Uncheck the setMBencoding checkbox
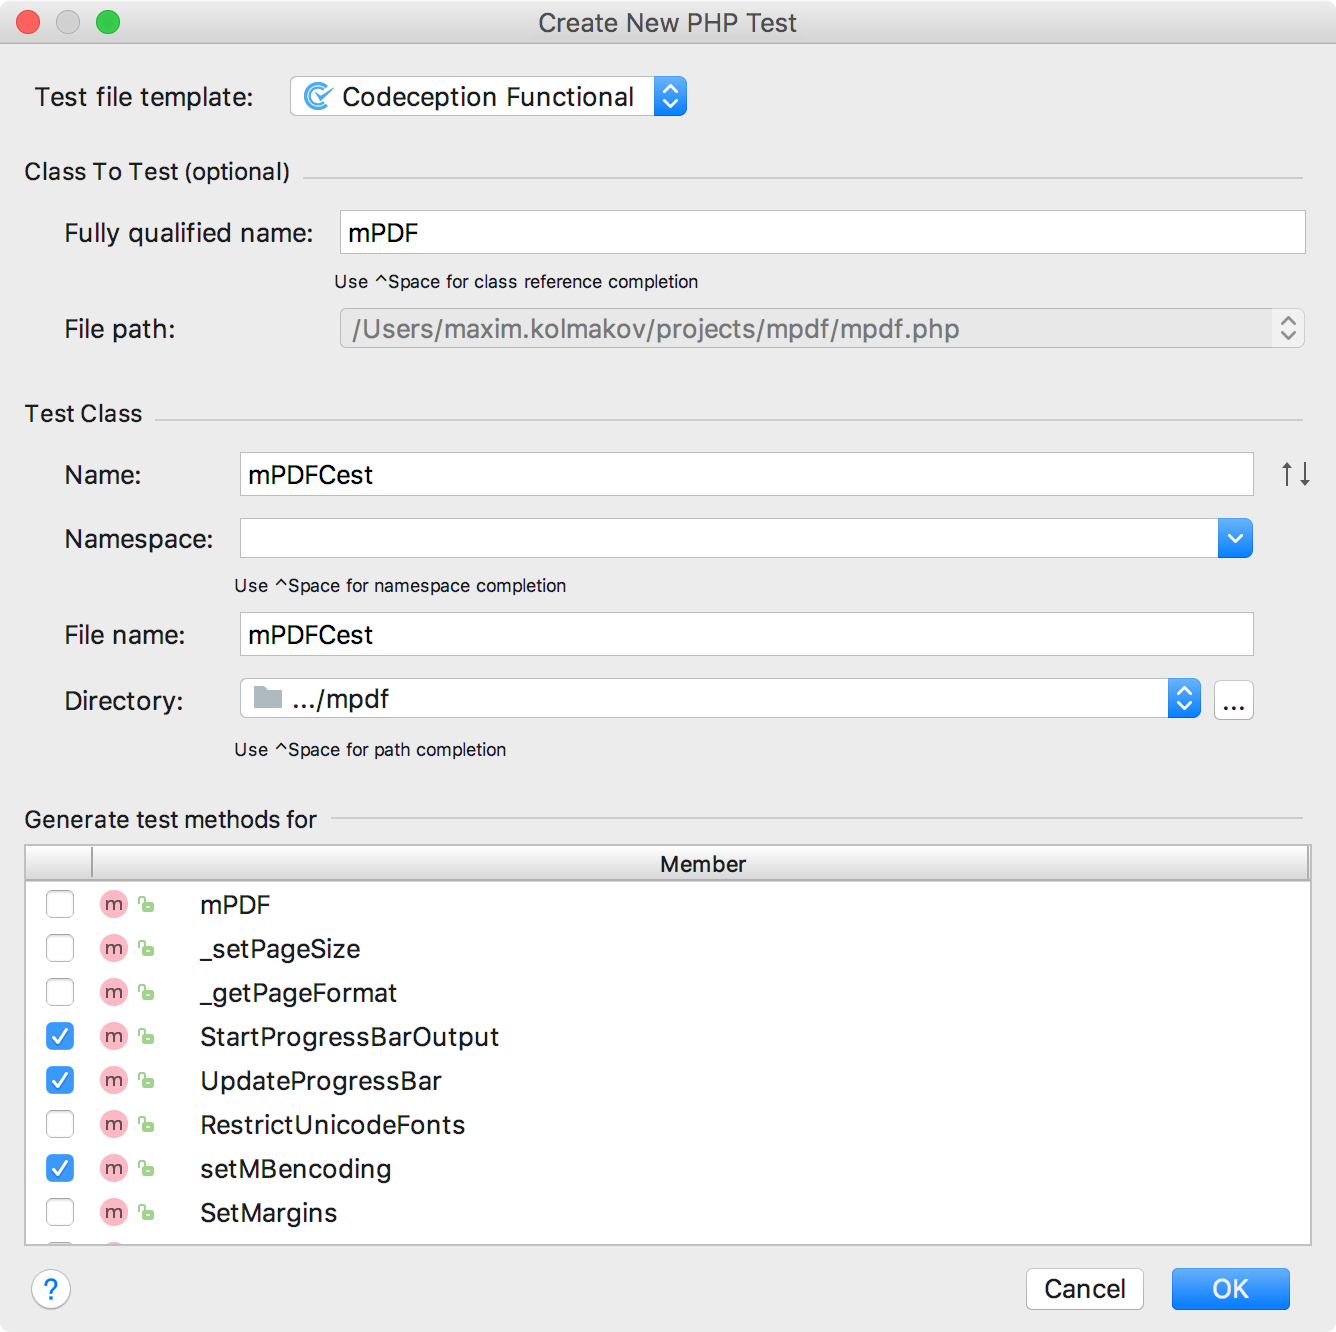Viewport: 1336px width, 1332px height. [x=60, y=1168]
